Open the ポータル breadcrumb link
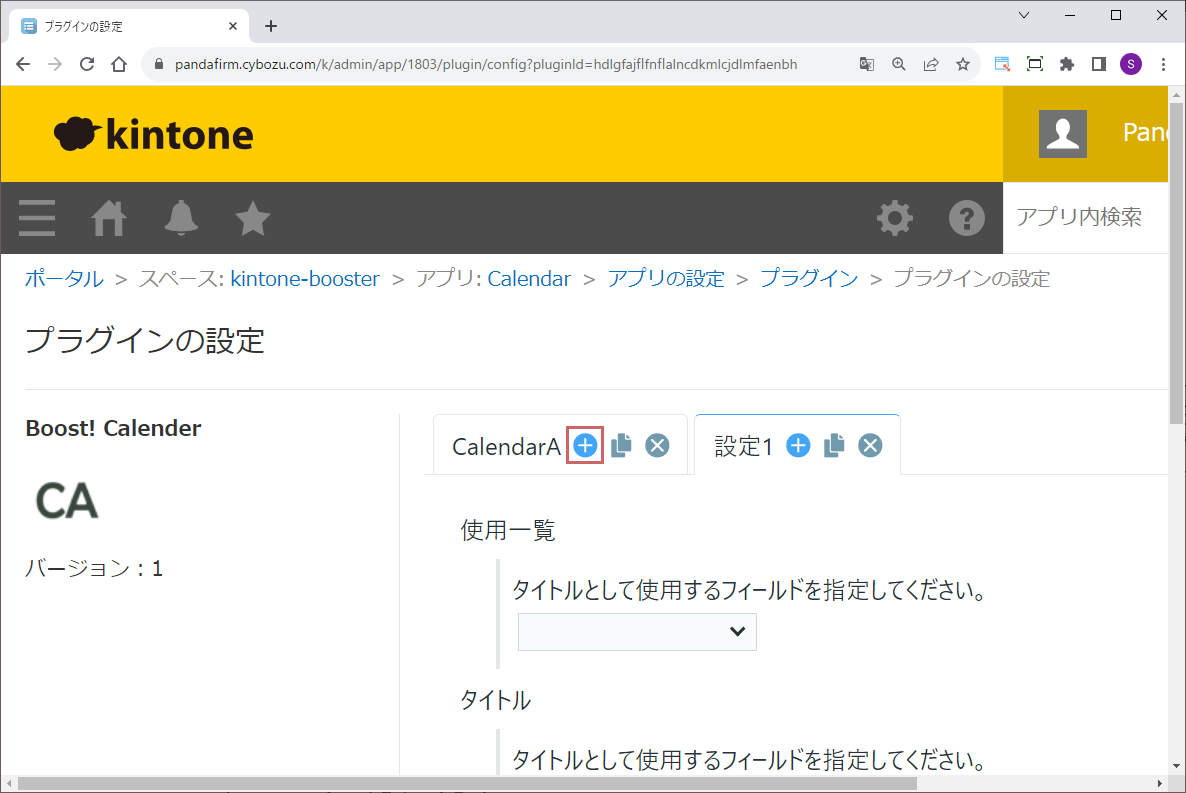Viewport: 1186px width, 793px height. 64,279
